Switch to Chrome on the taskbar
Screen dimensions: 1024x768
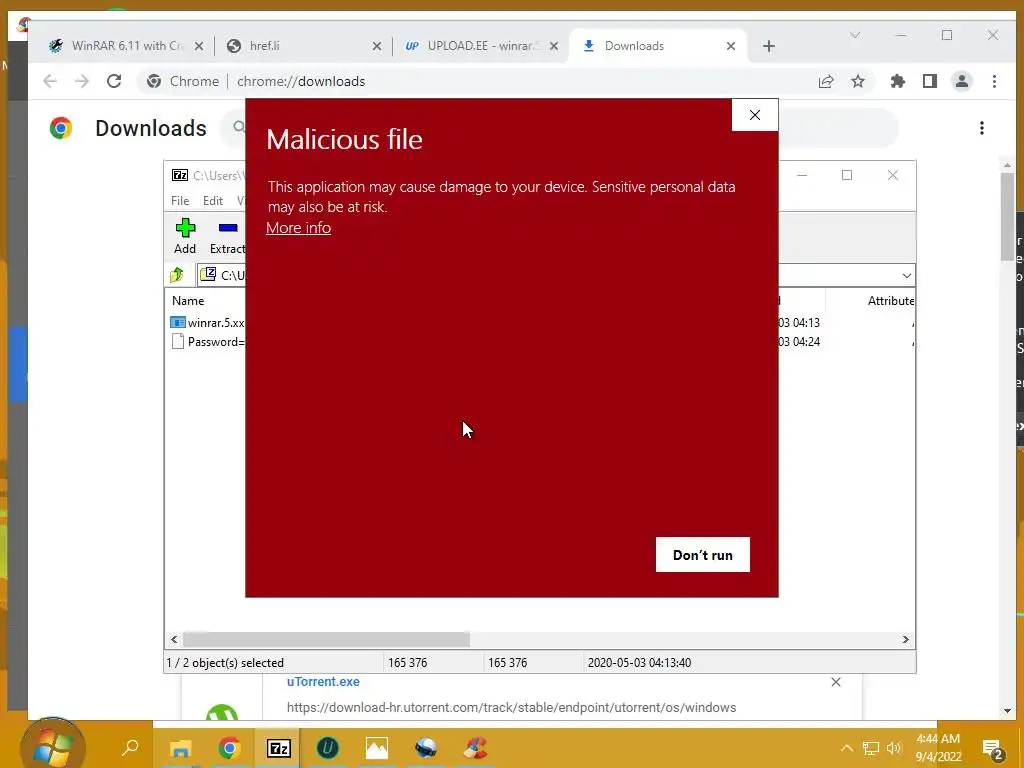click(229, 748)
